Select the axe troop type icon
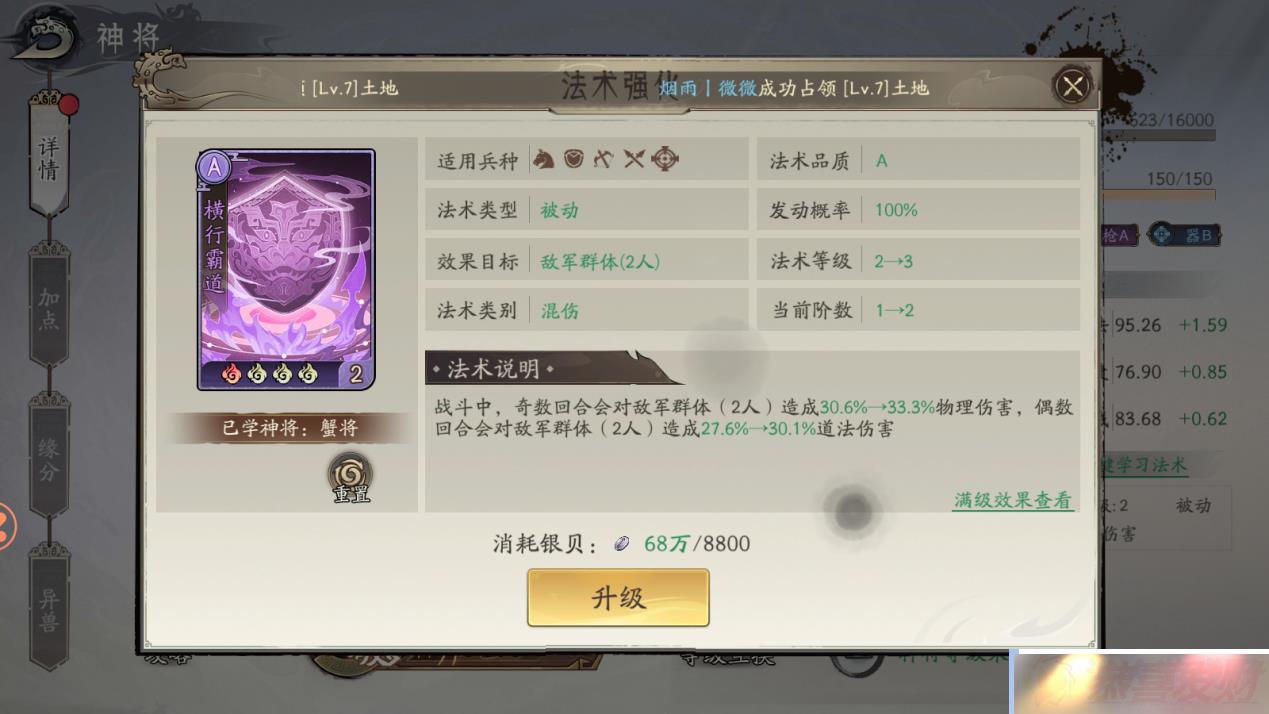 click(602, 159)
